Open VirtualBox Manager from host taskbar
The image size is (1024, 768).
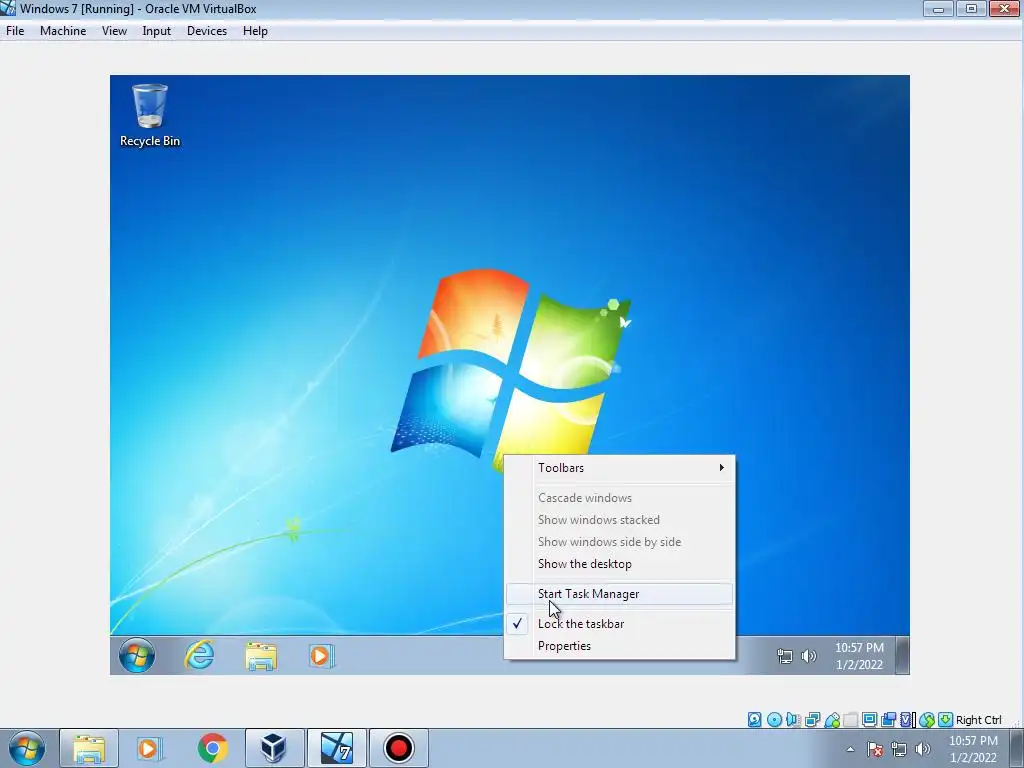(x=274, y=748)
